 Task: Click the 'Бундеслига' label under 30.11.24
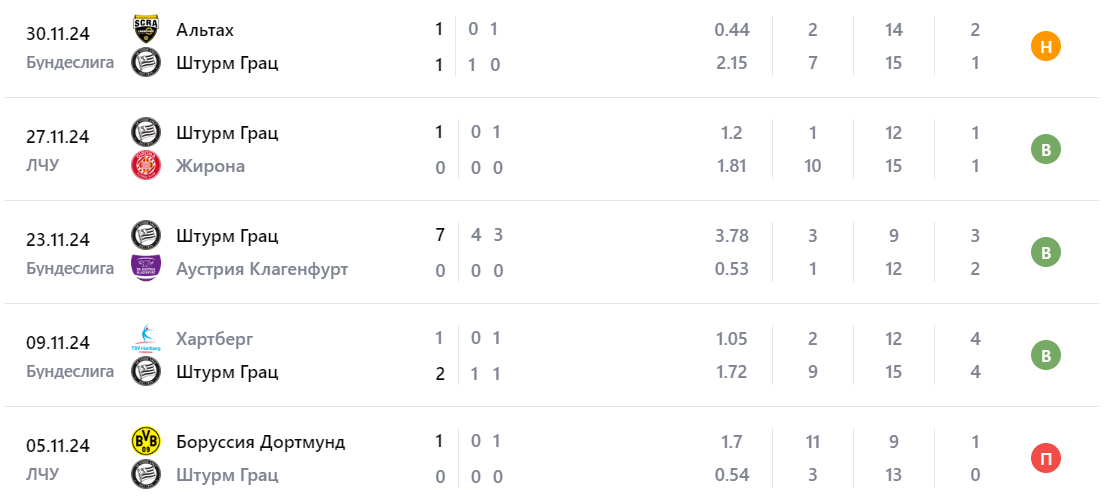70,63
